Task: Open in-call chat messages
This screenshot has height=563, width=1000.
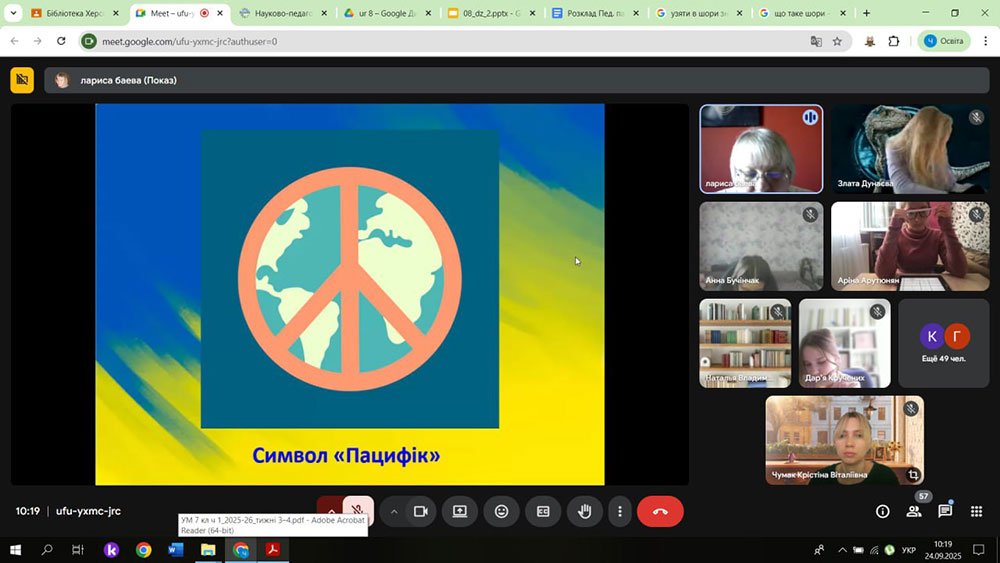Action: (945, 511)
